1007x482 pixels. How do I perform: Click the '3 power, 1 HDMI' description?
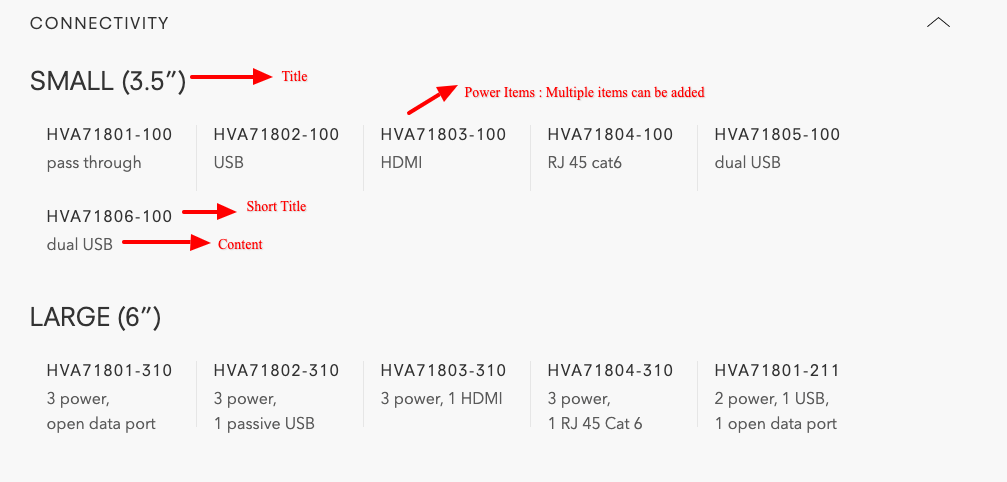pos(441,399)
